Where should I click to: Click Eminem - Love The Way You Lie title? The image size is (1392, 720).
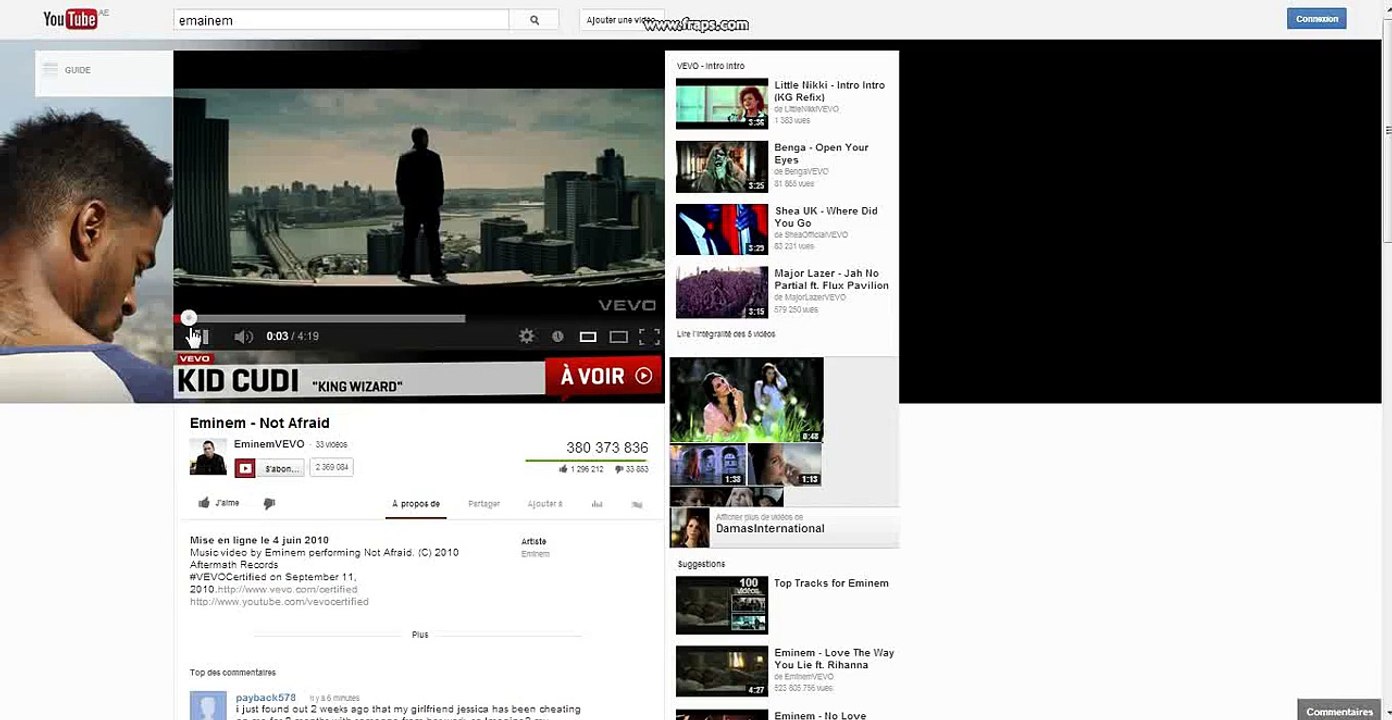click(834, 659)
